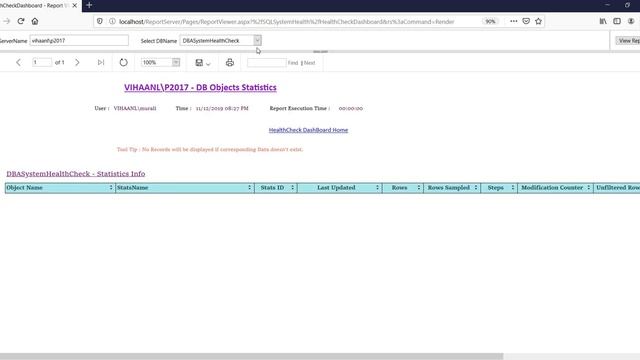
Task: Sort by Object Name column
Action: point(111,188)
